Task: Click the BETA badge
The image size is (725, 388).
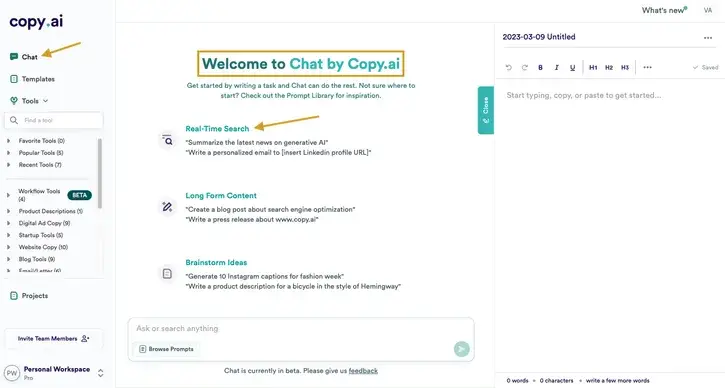Action: (80, 195)
